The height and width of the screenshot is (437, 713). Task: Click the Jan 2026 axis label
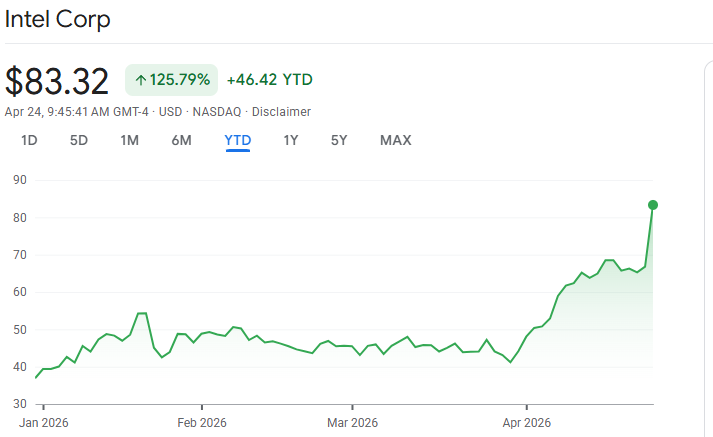[44, 423]
